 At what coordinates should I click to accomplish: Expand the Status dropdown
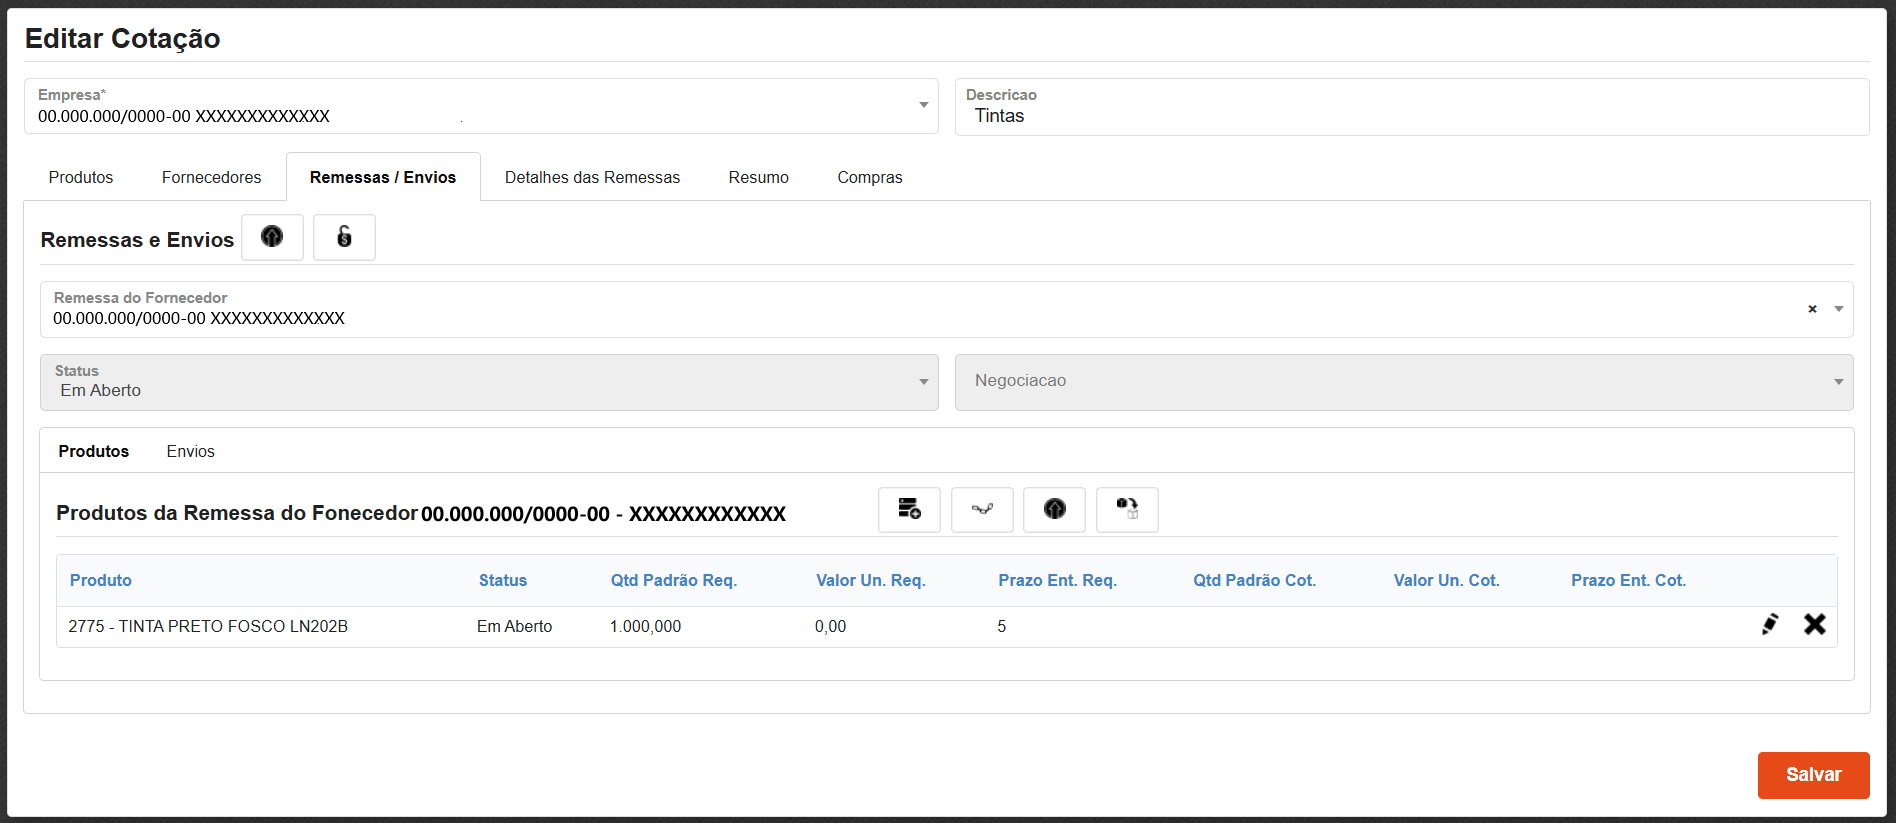(923, 382)
